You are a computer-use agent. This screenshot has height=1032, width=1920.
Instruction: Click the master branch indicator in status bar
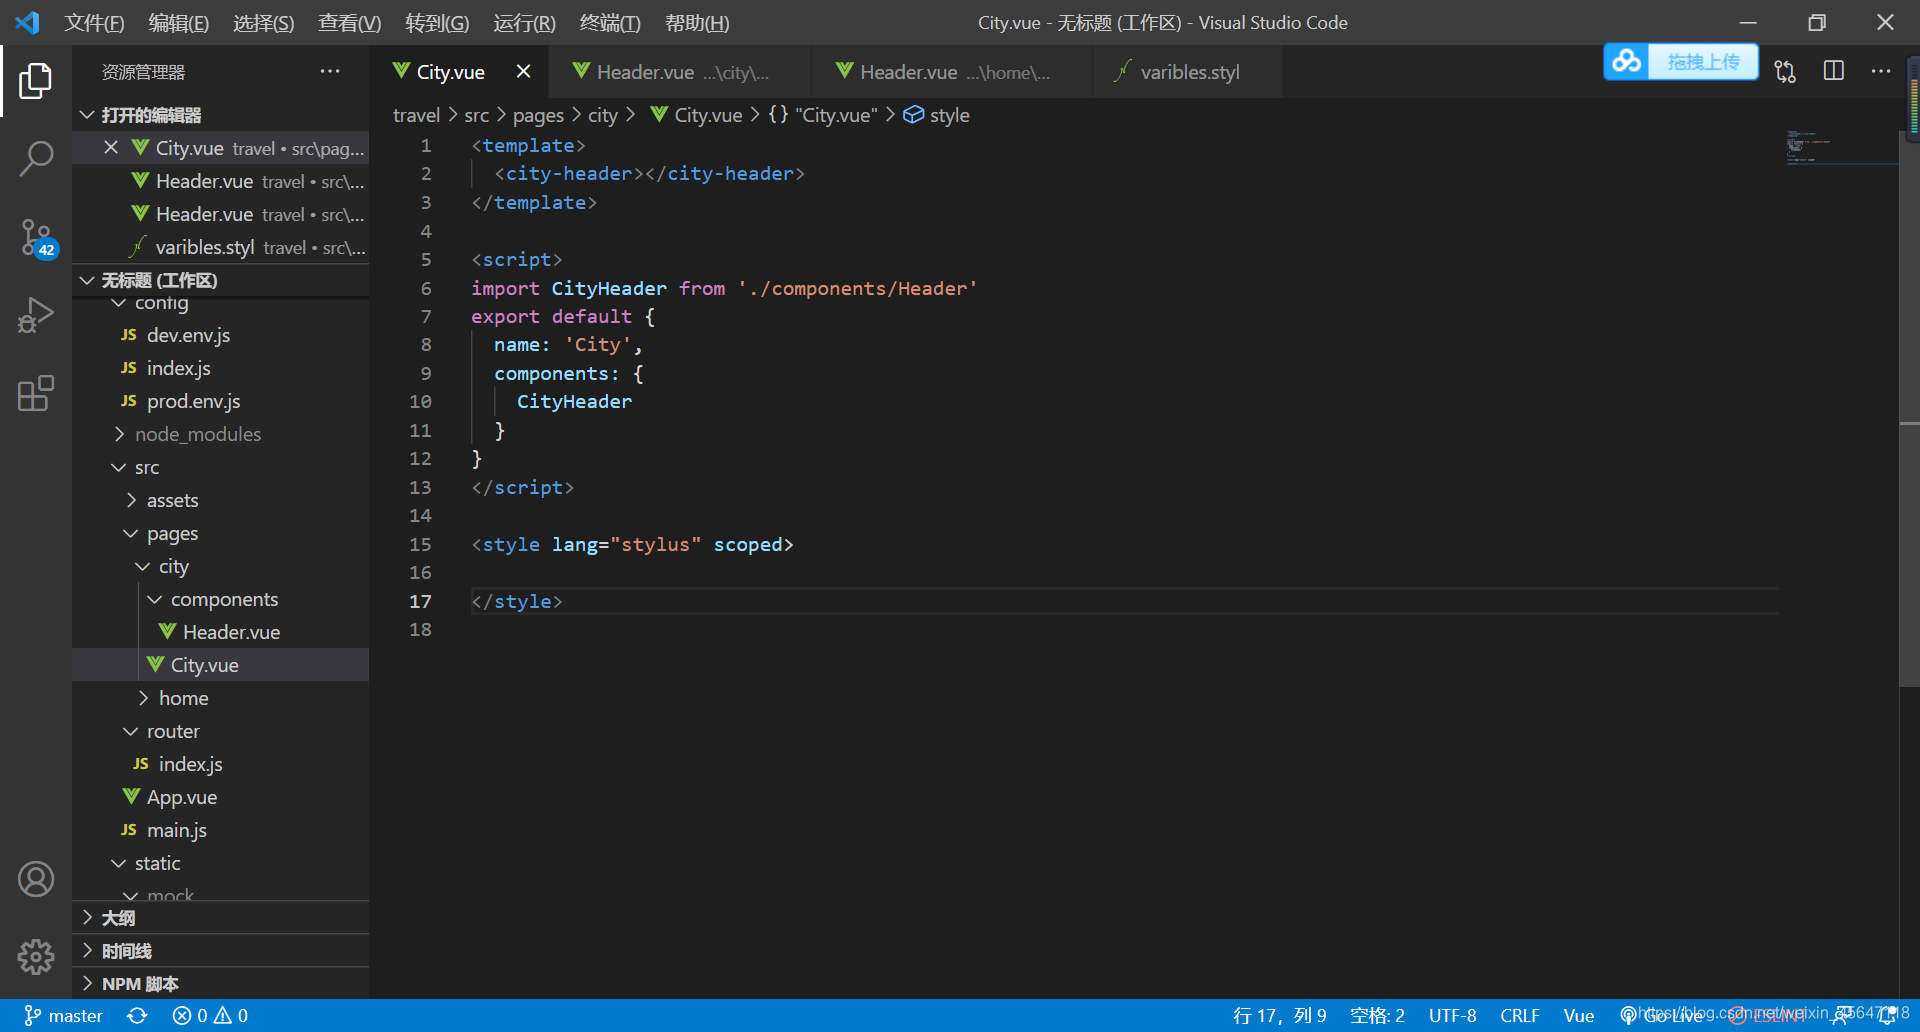tap(64, 1016)
